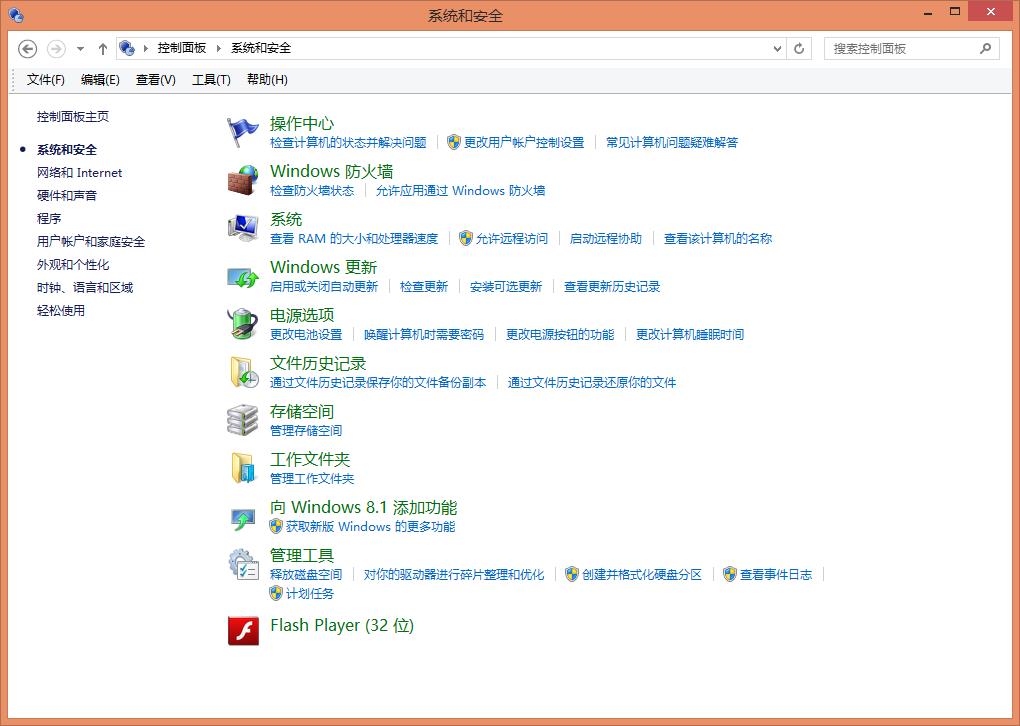Open 存储空间 drive stack icon
Screen dimensions: 1020x726
tap(242, 419)
